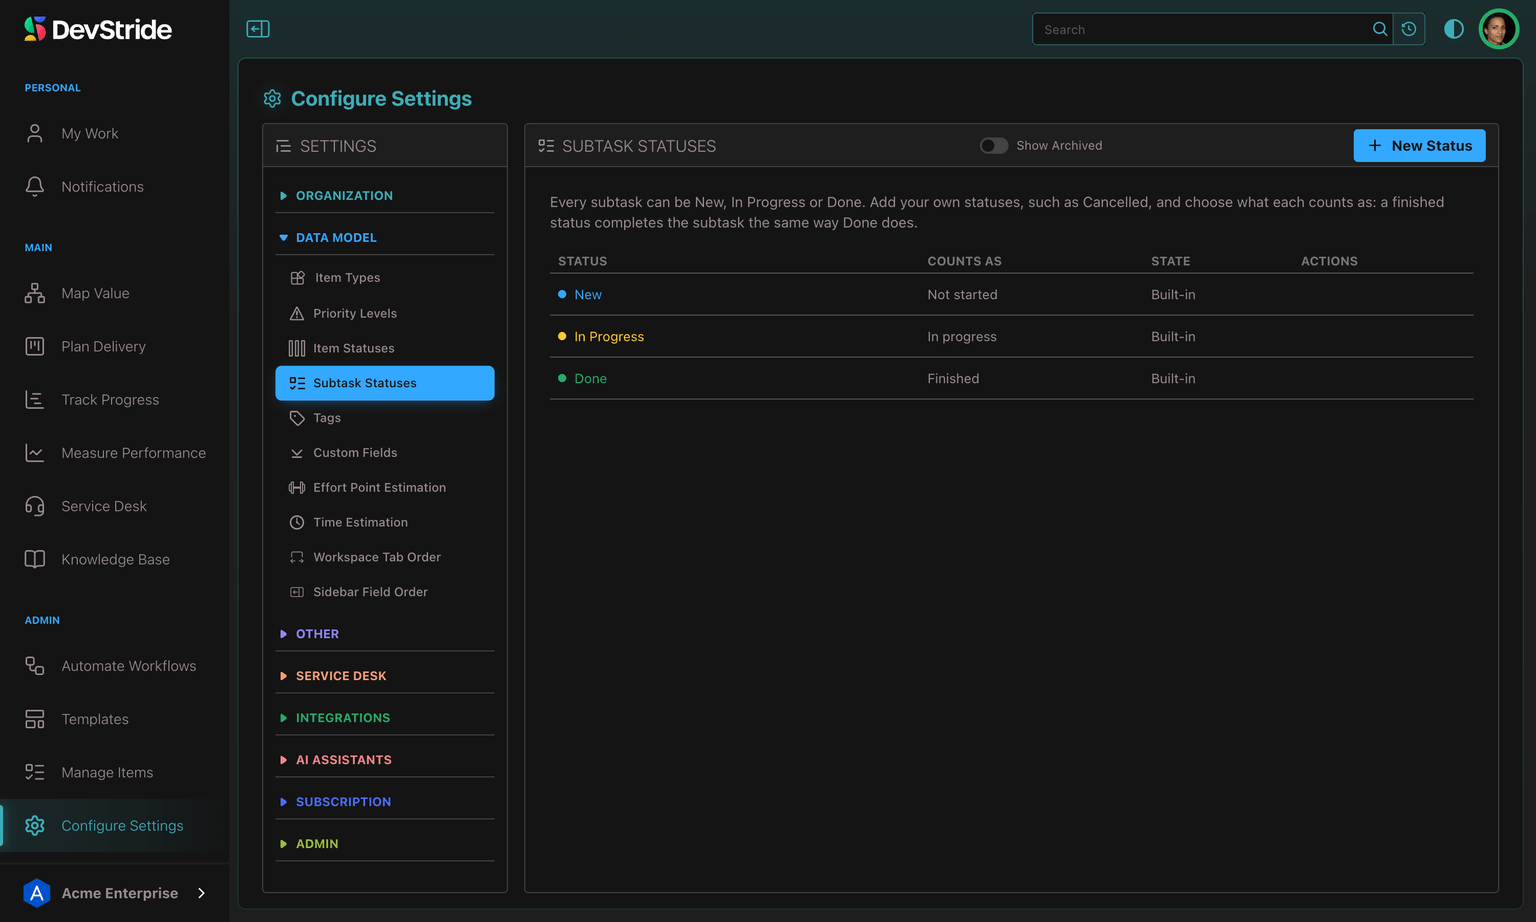The image size is (1536, 922).
Task: Open Templates in Admin section
Action: point(115,719)
